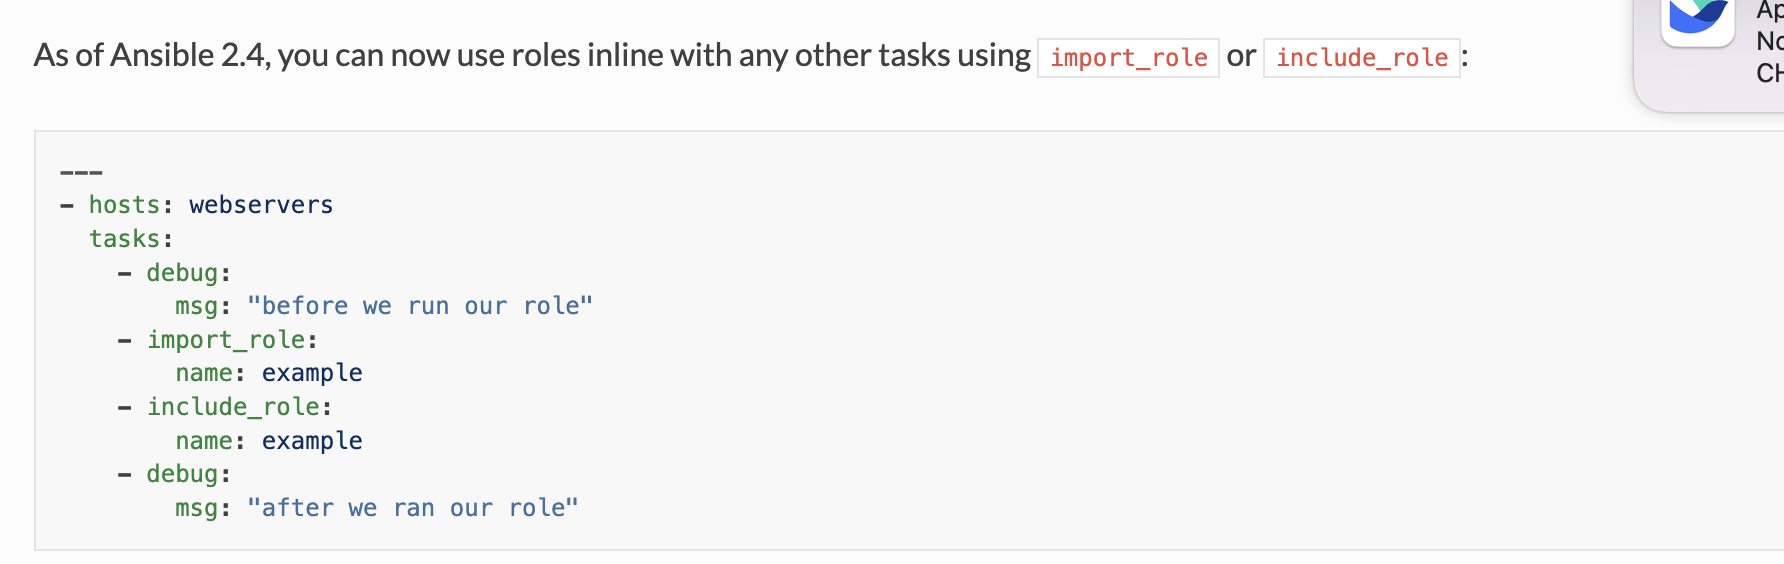Click the webservers value in the code
Image resolution: width=1784 pixels, height=564 pixels.
(261, 205)
